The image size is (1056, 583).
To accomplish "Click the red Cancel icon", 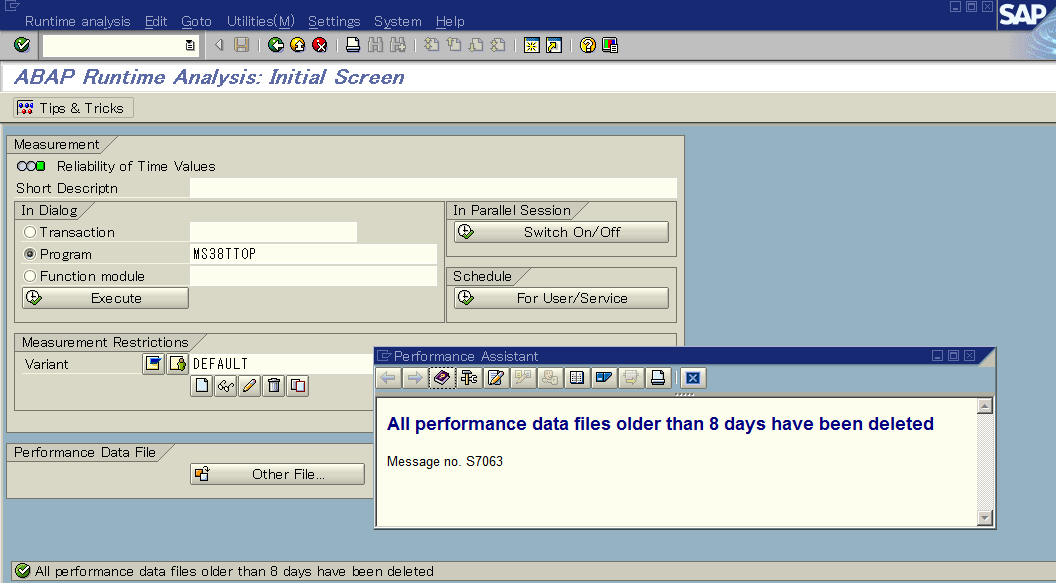I will click(320, 45).
